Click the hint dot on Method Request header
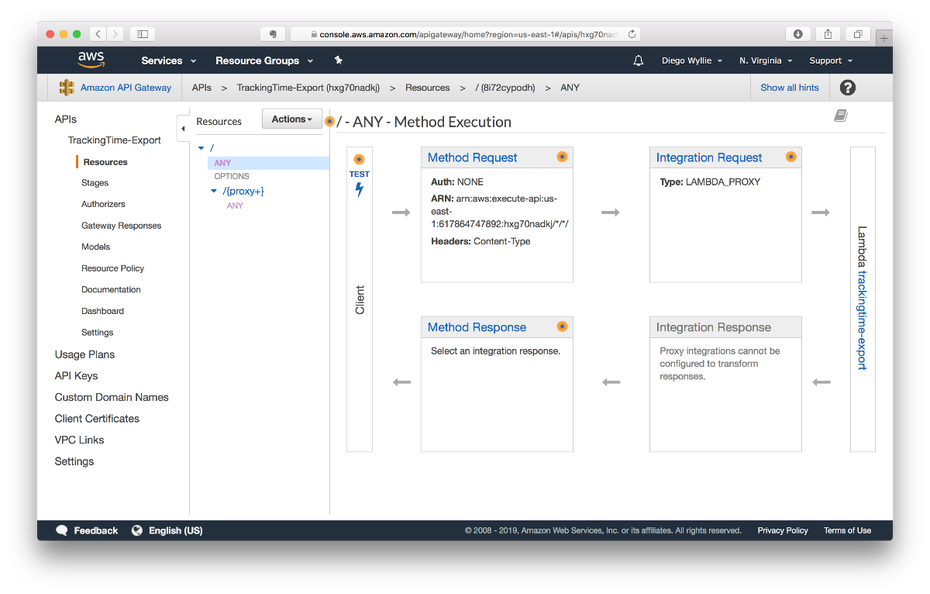930x594 pixels. [562, 157]
